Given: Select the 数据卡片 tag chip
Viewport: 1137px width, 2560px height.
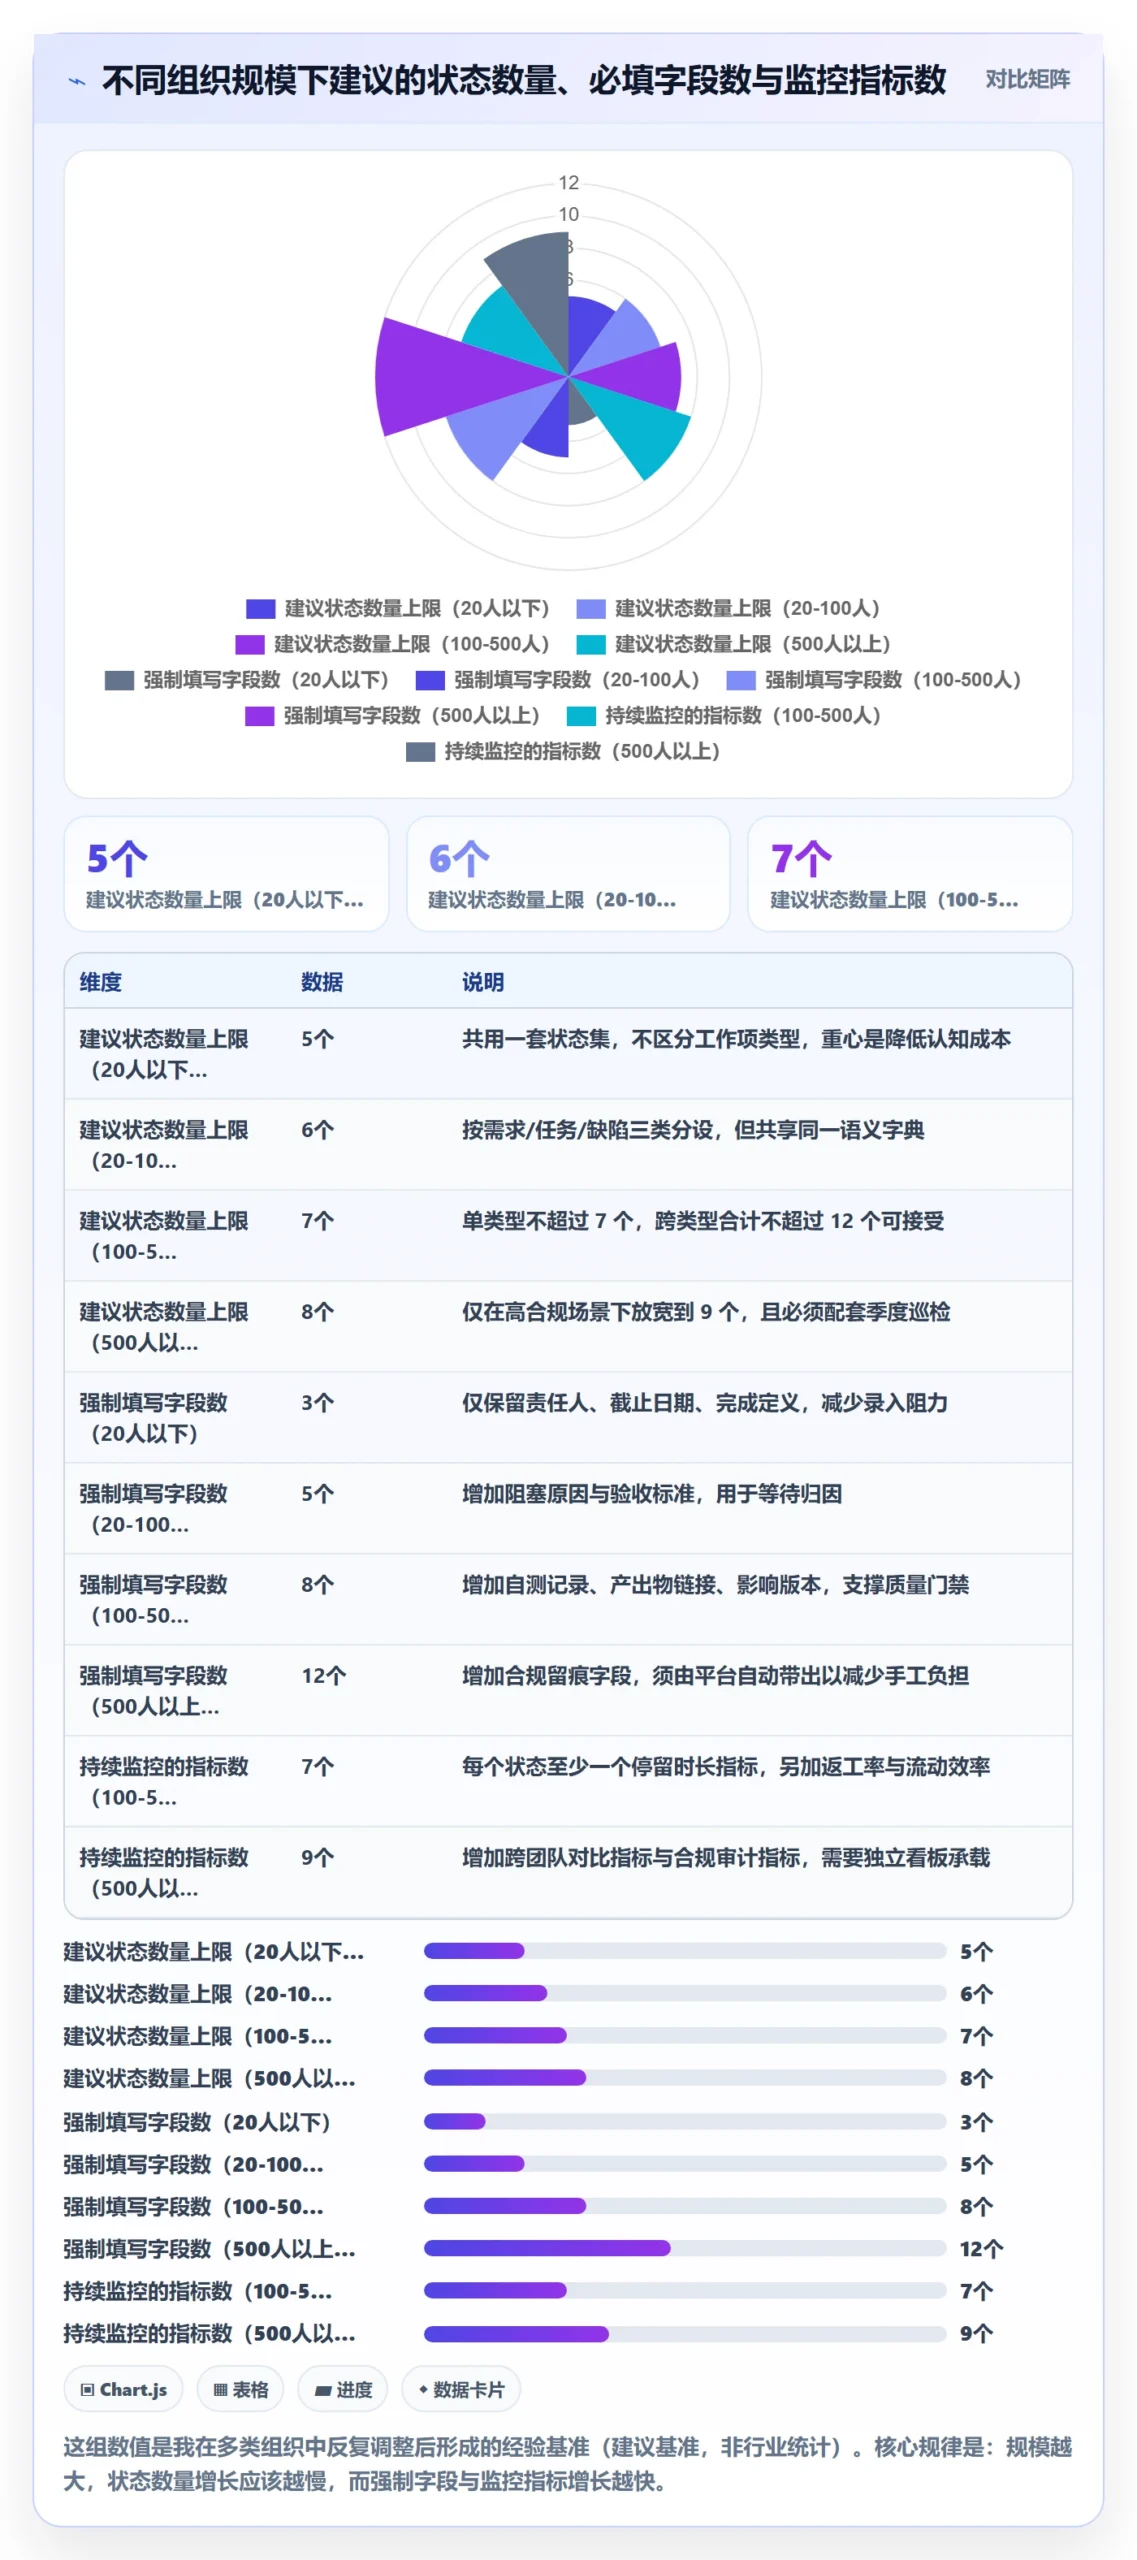Looking at the screenshot, I should coord(461,2390).
